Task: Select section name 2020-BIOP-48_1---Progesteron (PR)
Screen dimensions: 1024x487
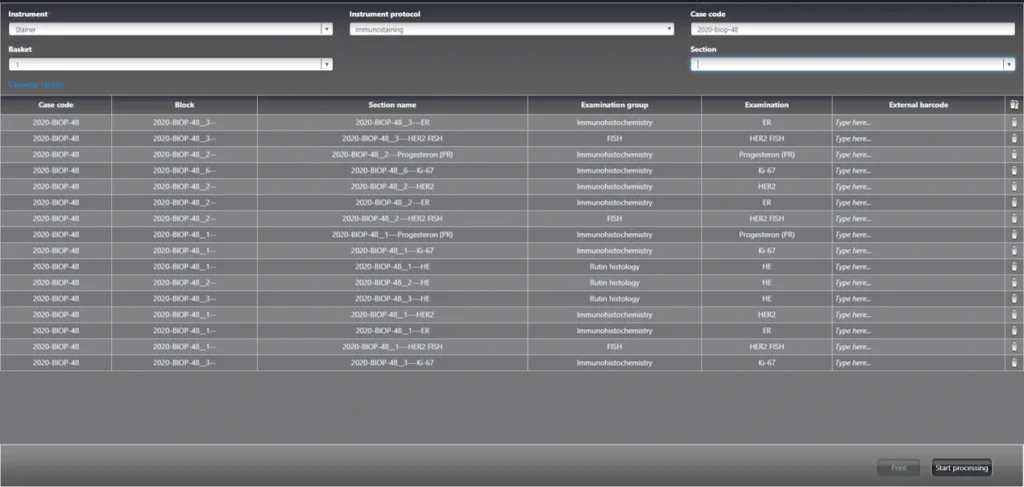Action: pos(392,234)
